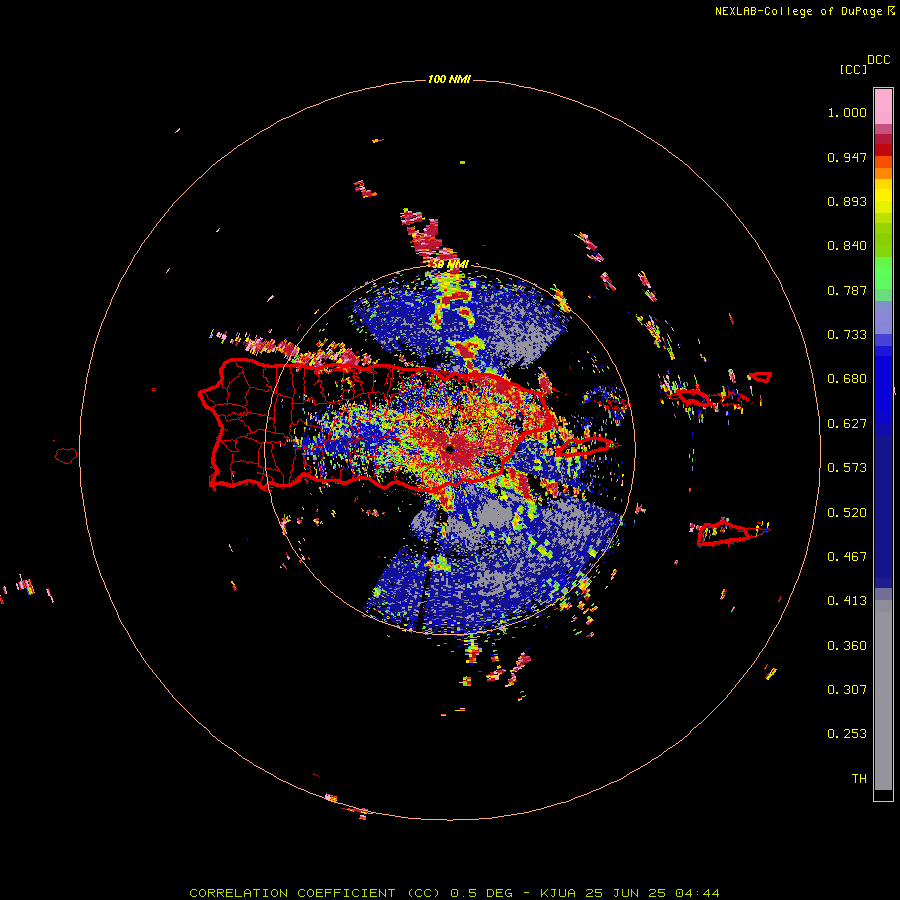Click the Correlation Coefficient KJUA caption
The image size is (900, 900).
(454, 893)
